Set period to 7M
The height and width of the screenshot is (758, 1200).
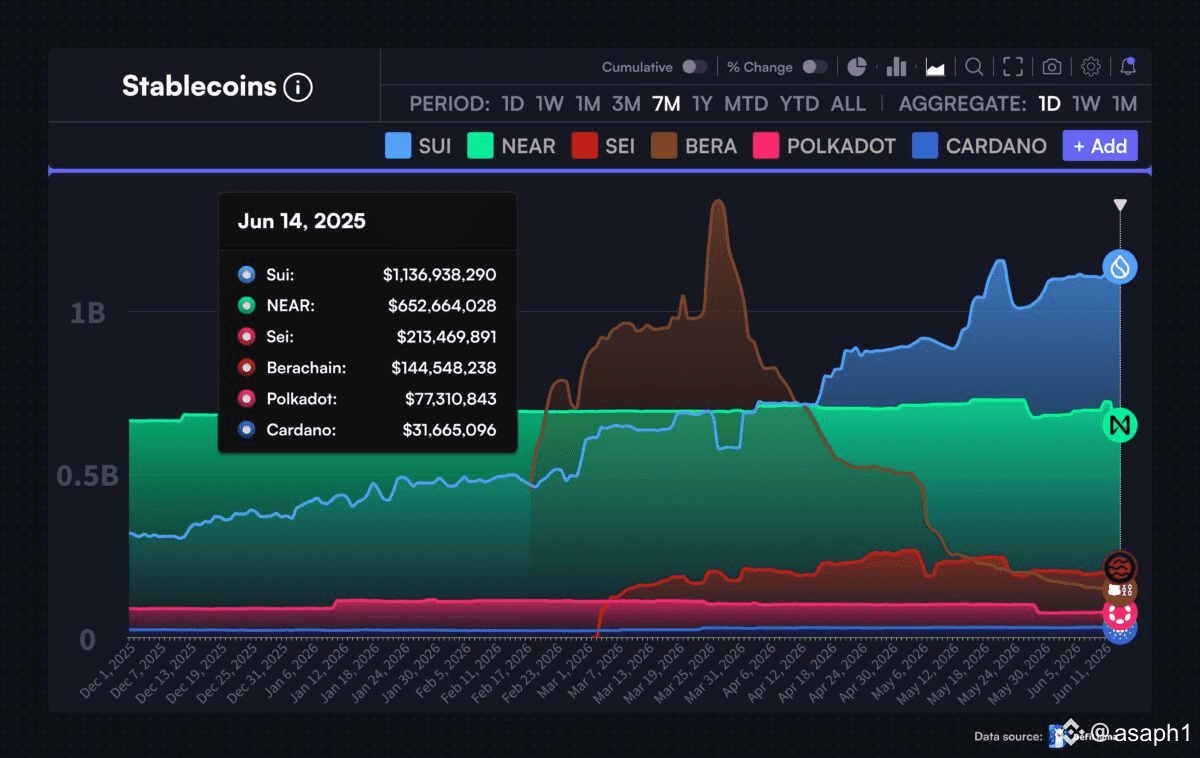666,104
